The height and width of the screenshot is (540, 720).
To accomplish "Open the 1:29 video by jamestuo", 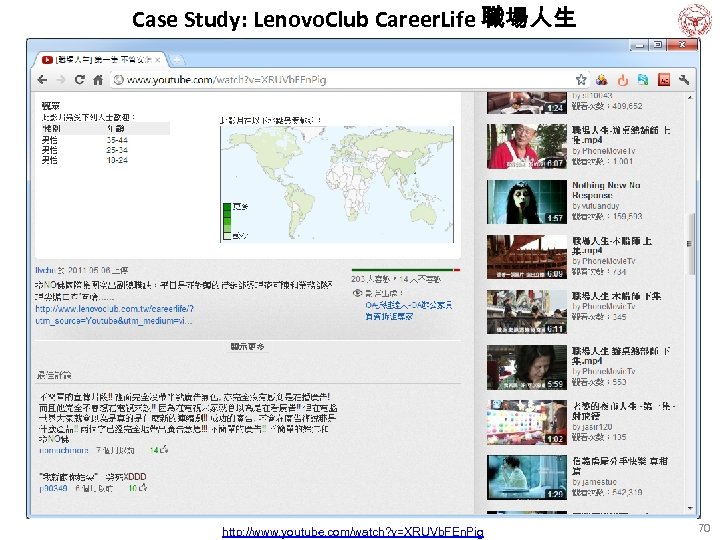I will click(x=527, y=478).
